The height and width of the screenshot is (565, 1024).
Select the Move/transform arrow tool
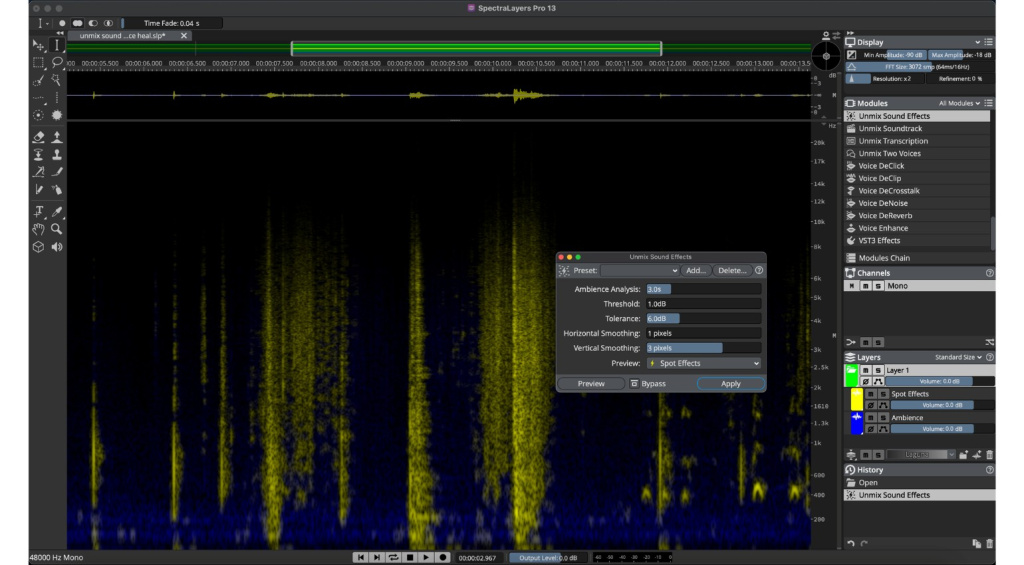[39, 45]
